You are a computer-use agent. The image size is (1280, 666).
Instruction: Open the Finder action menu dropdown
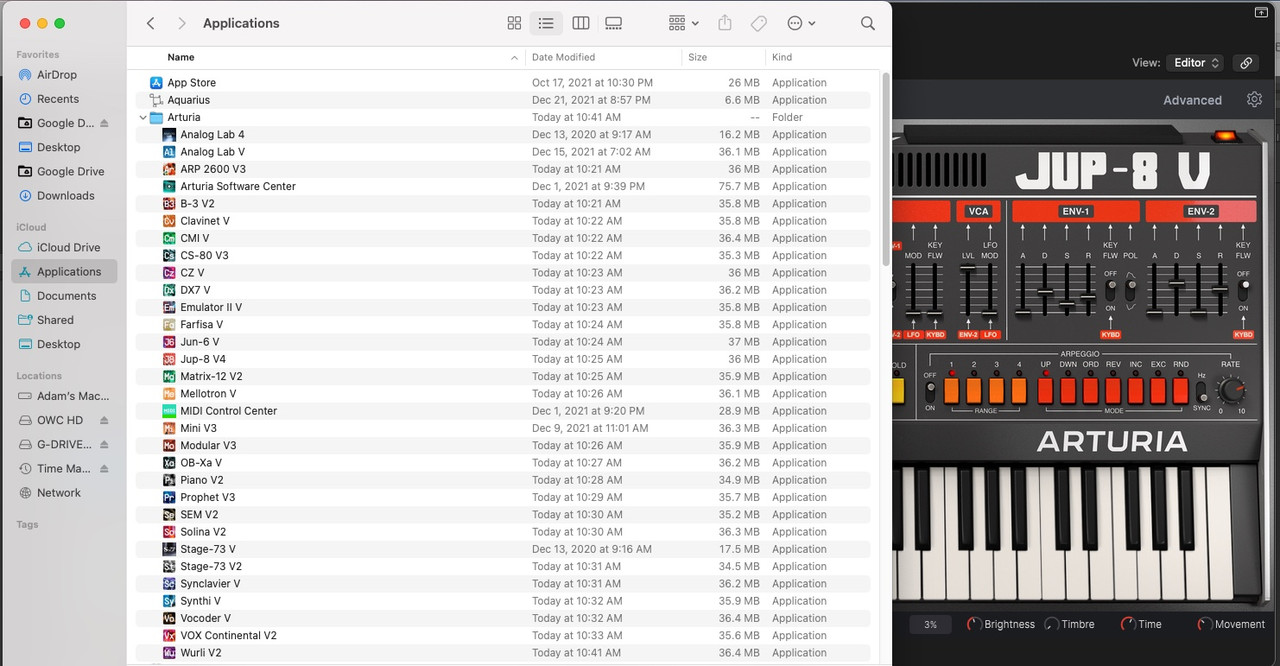pos(801,23)
